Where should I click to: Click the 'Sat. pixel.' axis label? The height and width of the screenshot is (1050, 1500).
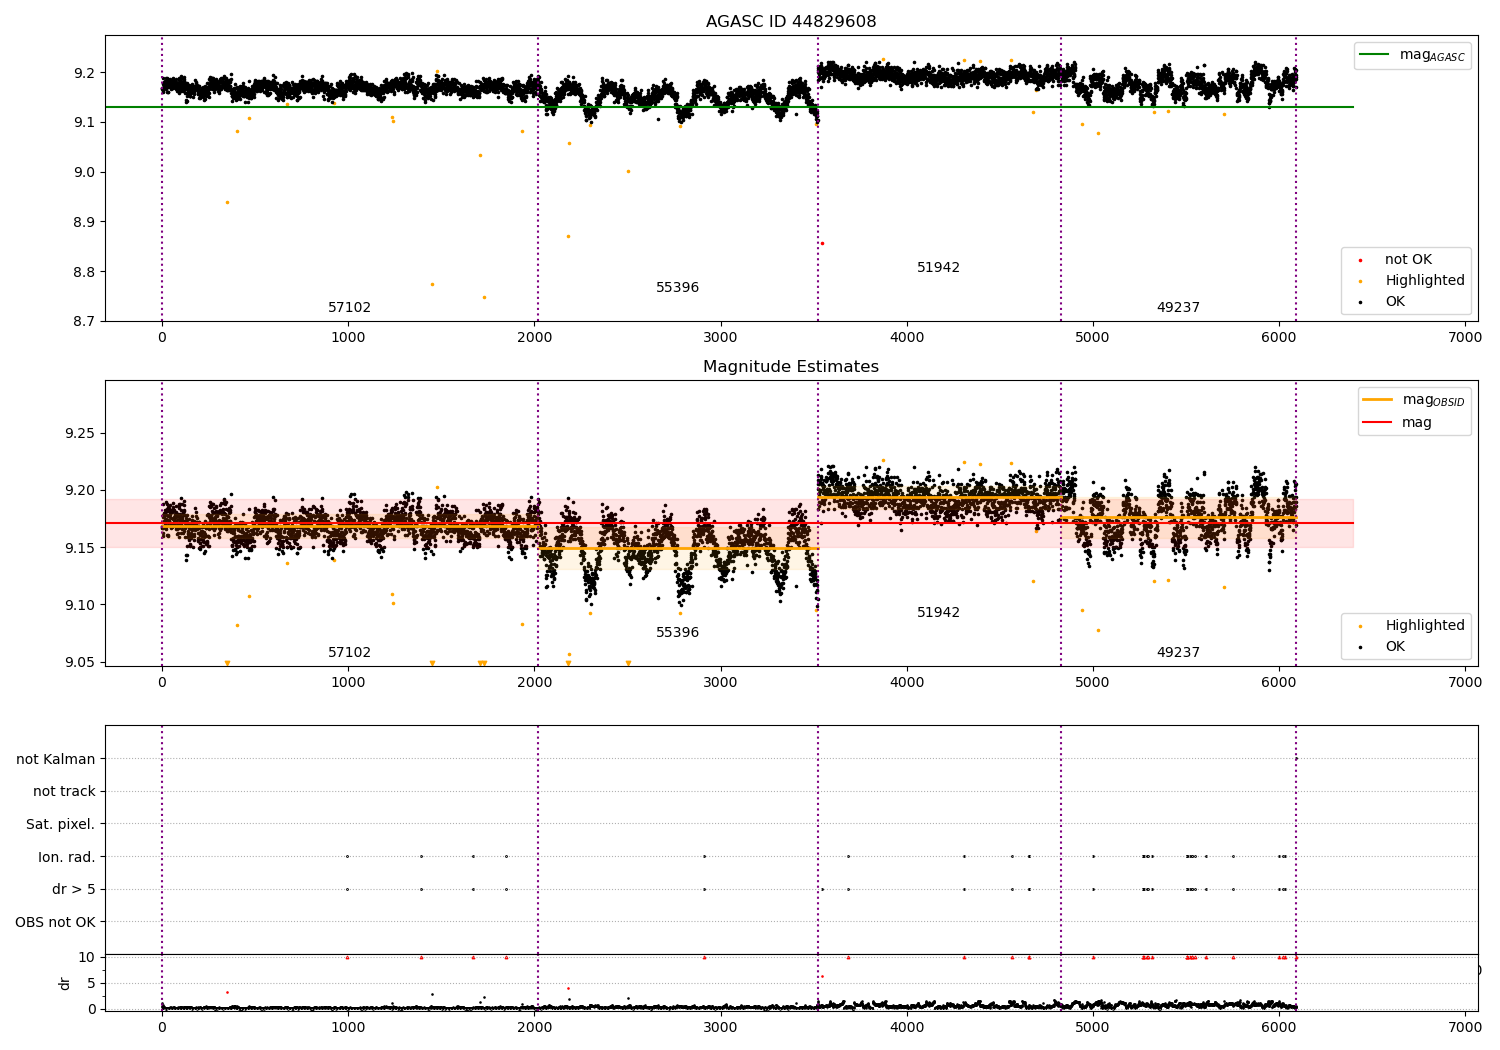coord(61,824)
